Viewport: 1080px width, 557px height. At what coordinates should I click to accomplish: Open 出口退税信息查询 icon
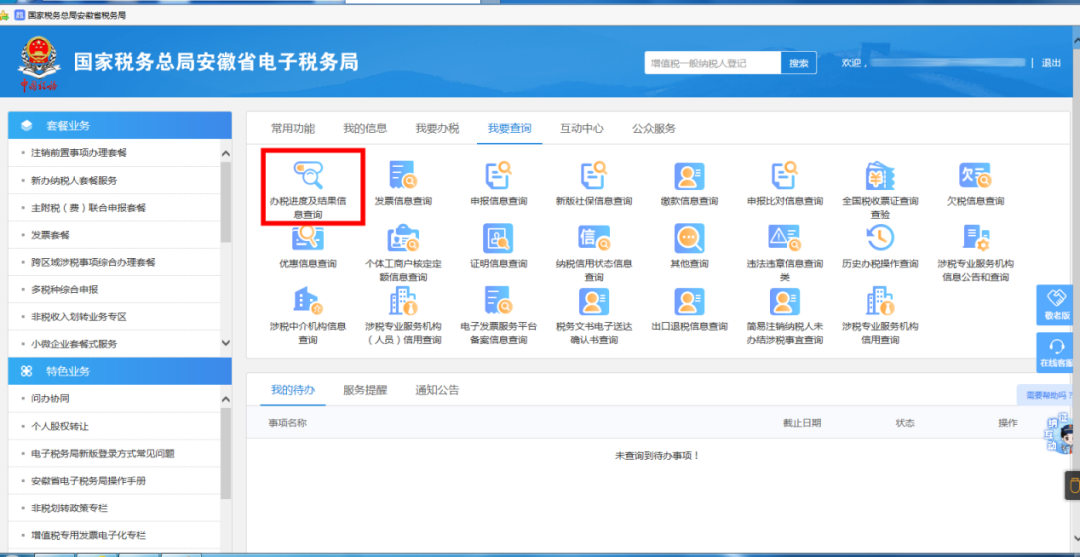tap(689, 301)
